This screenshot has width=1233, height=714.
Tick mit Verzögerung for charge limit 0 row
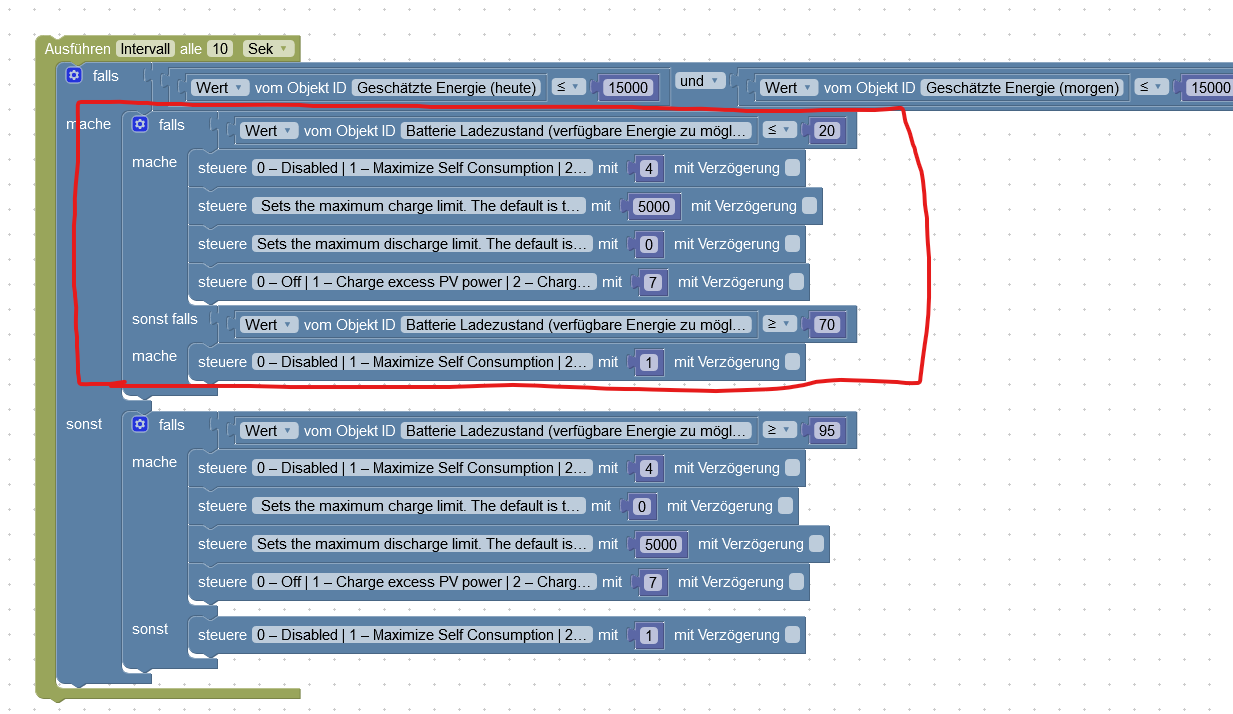click(x=785, y=506)
